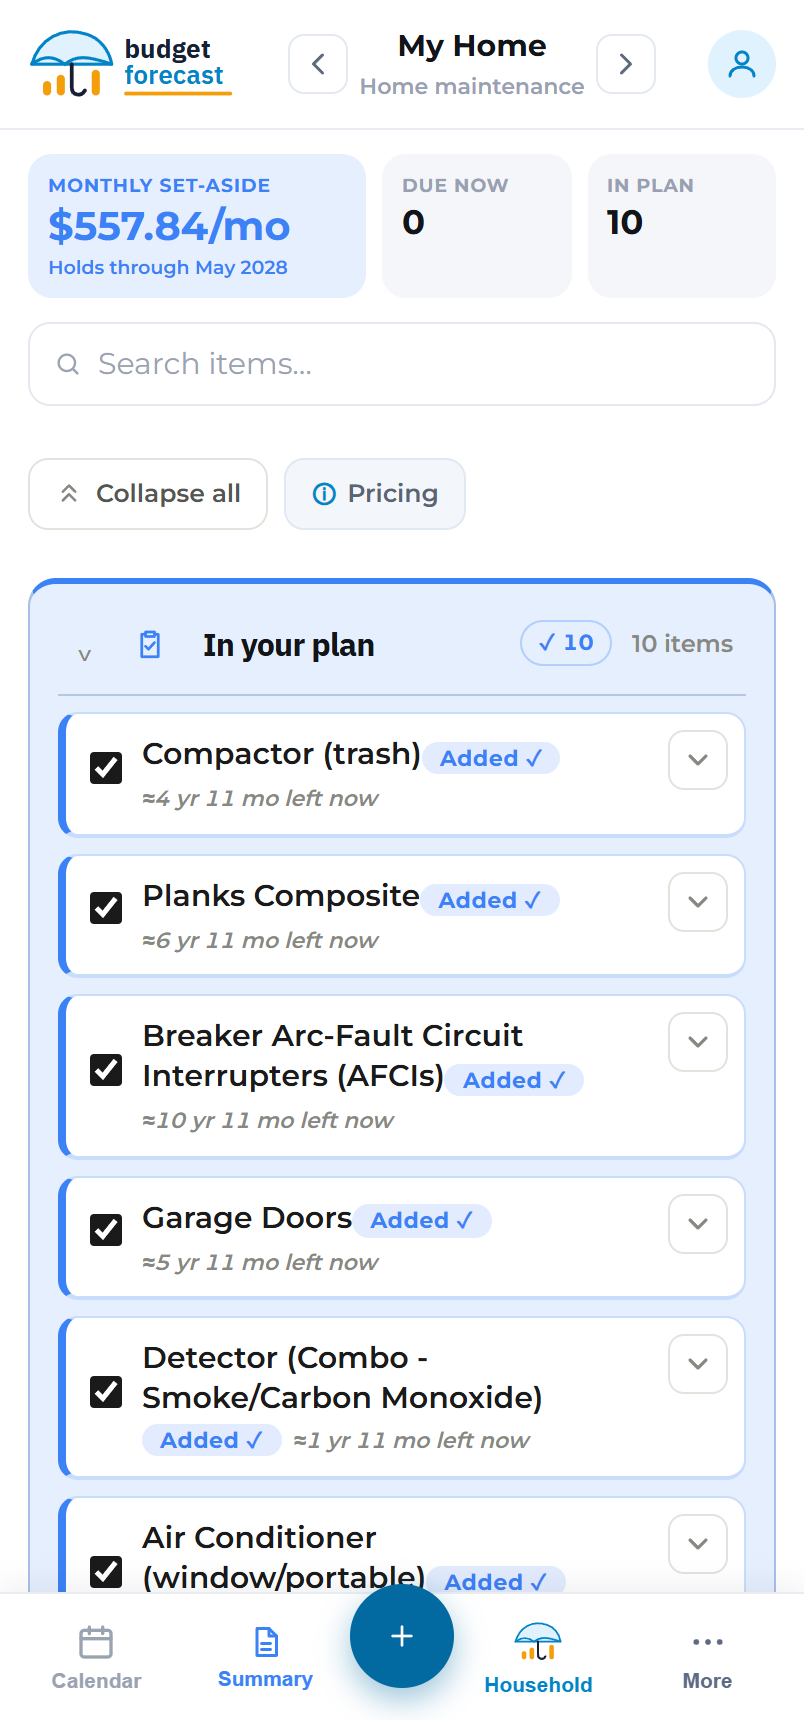This screenshot has height=1720, width=804.
Task: Uncheck the Garage Doors checkbox
Action: tap(106, 1230)
